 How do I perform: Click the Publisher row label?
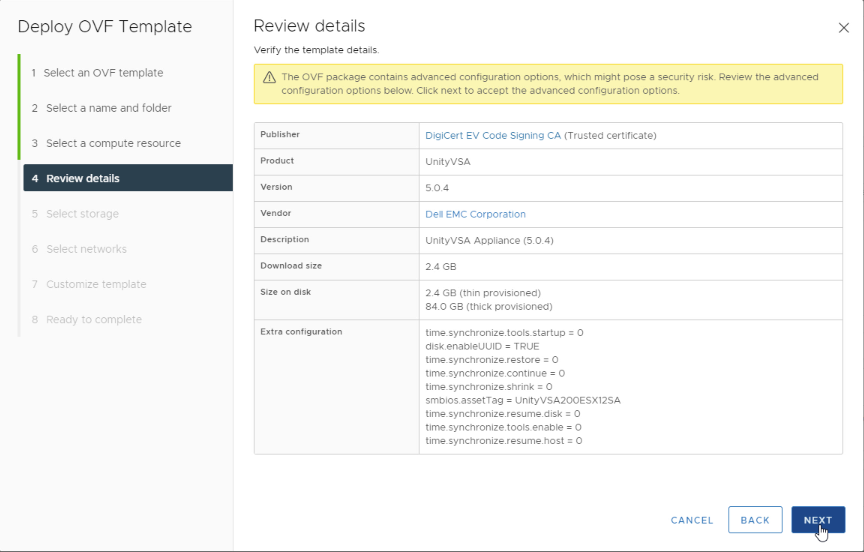click(x=280, y=134)
